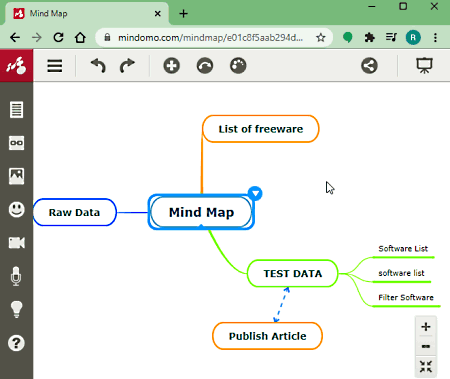Open the lightbulb ideas panel
Viewport: 450px width, 379px height.
click(16, 309)
